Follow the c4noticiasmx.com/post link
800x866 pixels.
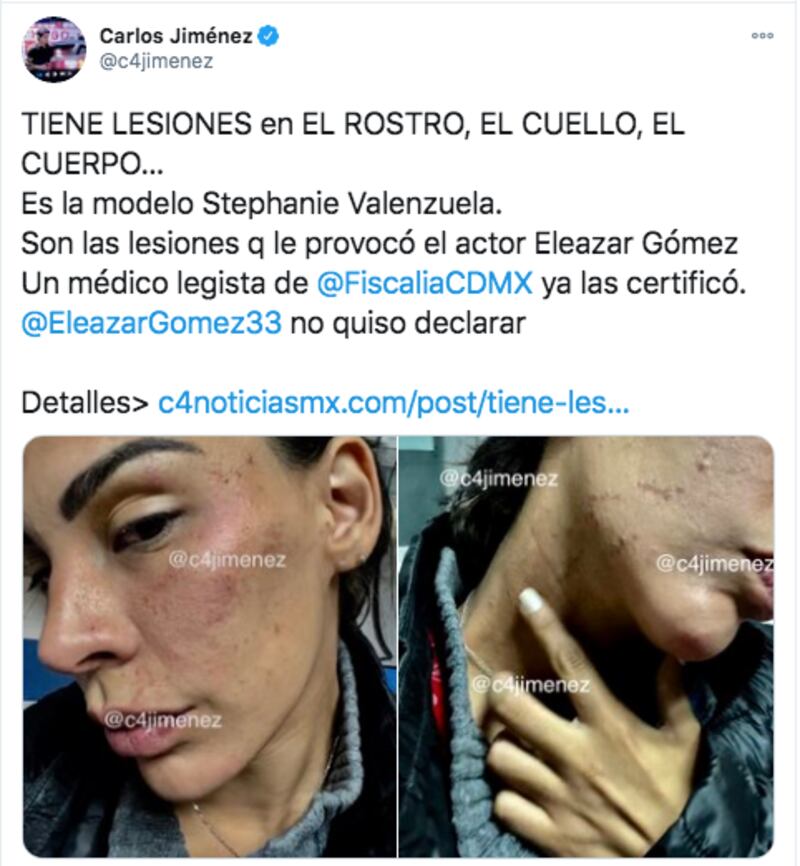(x=393, y=403)
